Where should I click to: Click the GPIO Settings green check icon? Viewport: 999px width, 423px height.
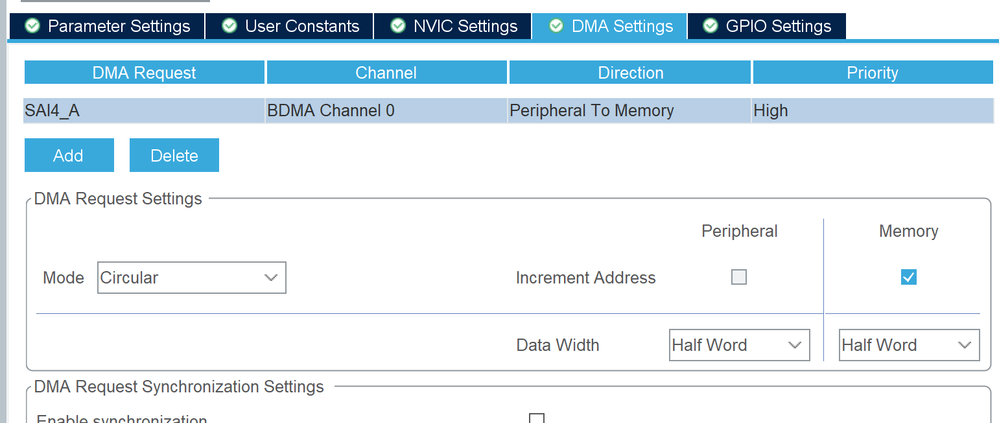(711, 26)
